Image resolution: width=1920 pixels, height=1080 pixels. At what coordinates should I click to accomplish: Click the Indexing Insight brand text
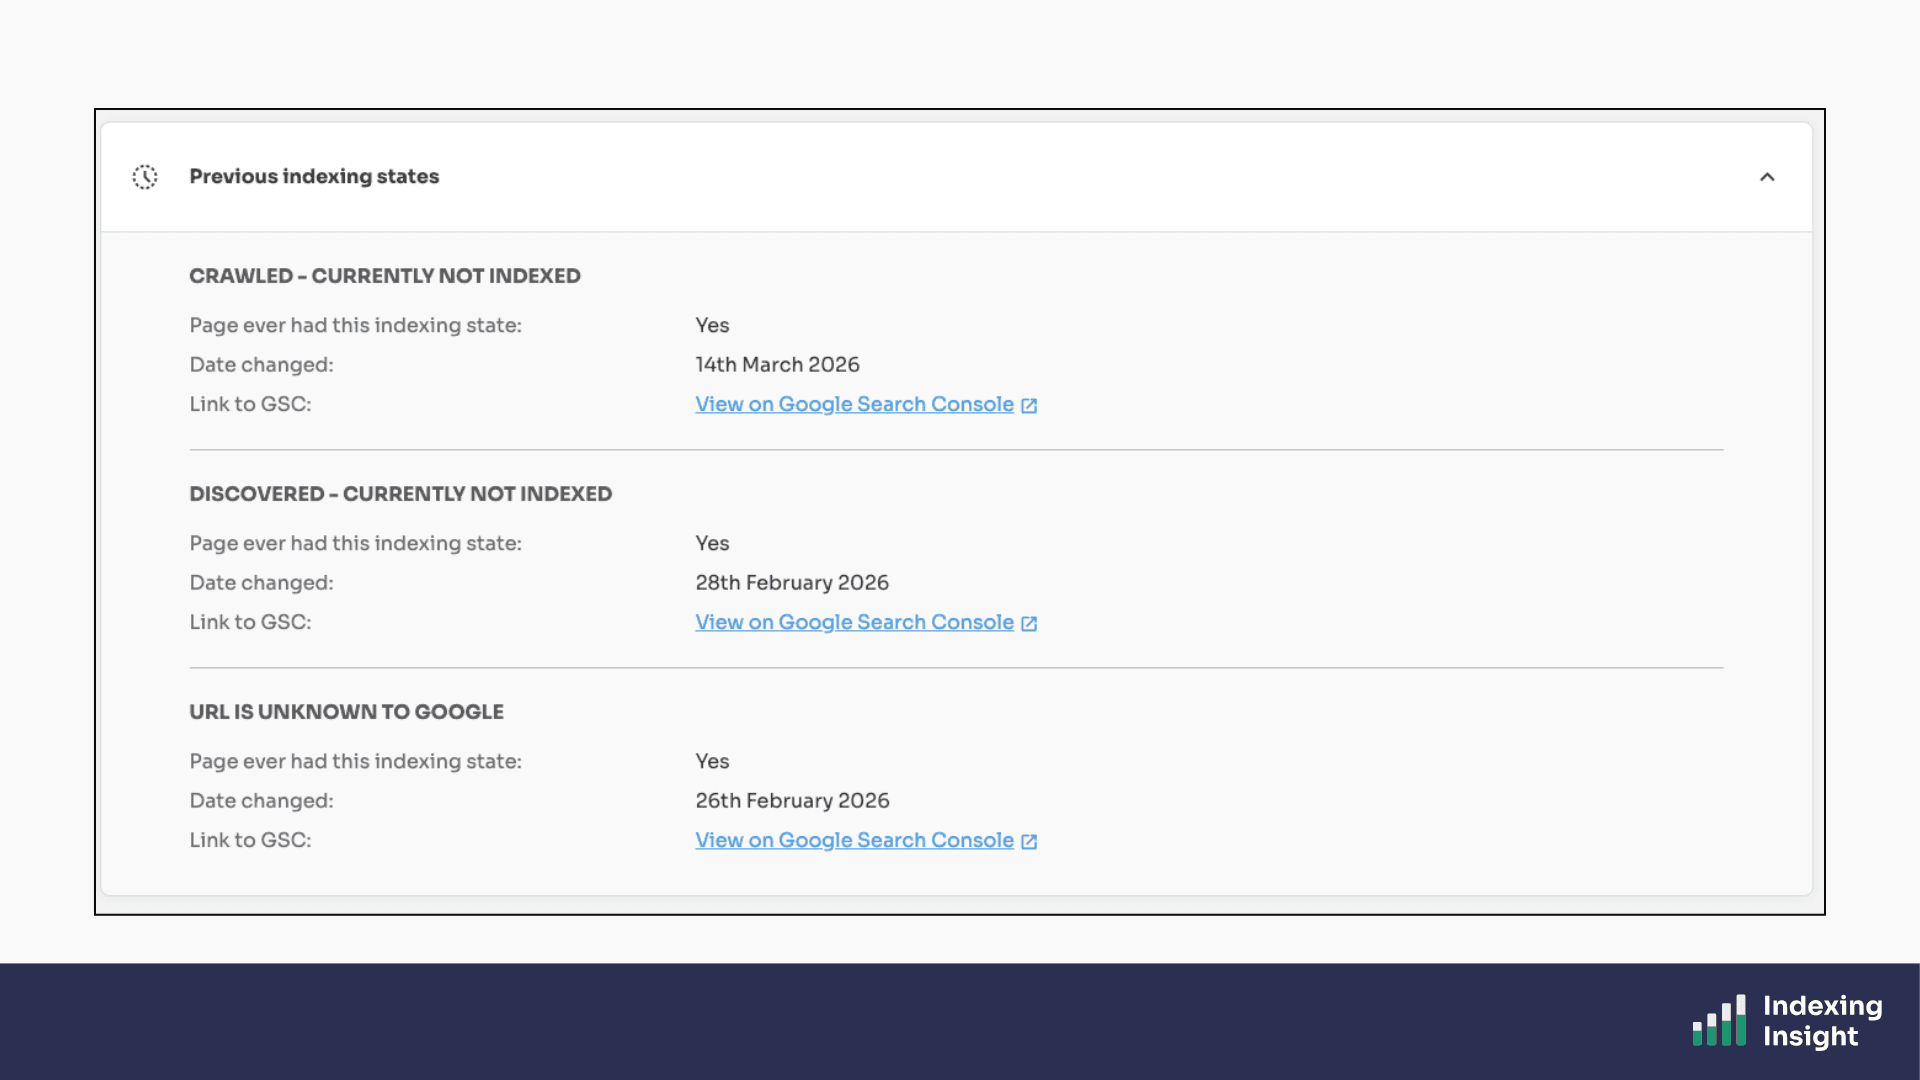pyautogui.click(x=1821, y=1021)
